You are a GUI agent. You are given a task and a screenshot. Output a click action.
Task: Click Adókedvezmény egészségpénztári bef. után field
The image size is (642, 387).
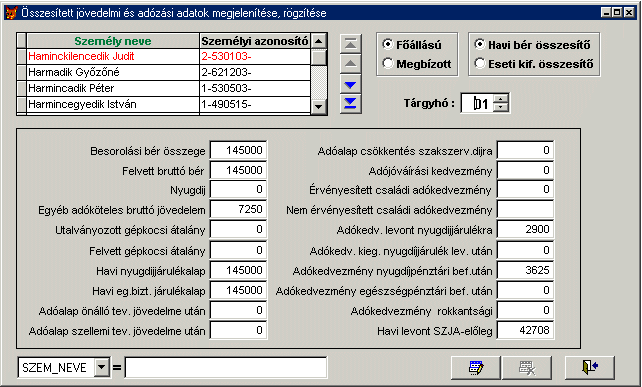point(525,290)
